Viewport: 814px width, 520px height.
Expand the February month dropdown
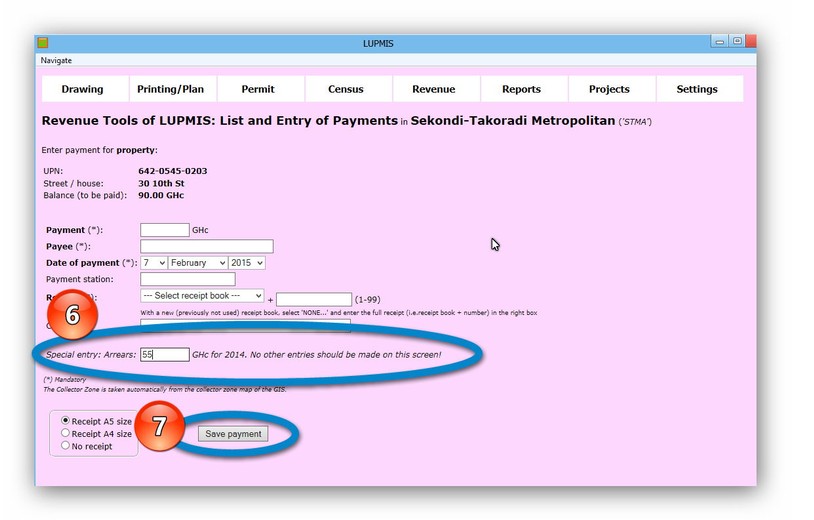(198, 263)
